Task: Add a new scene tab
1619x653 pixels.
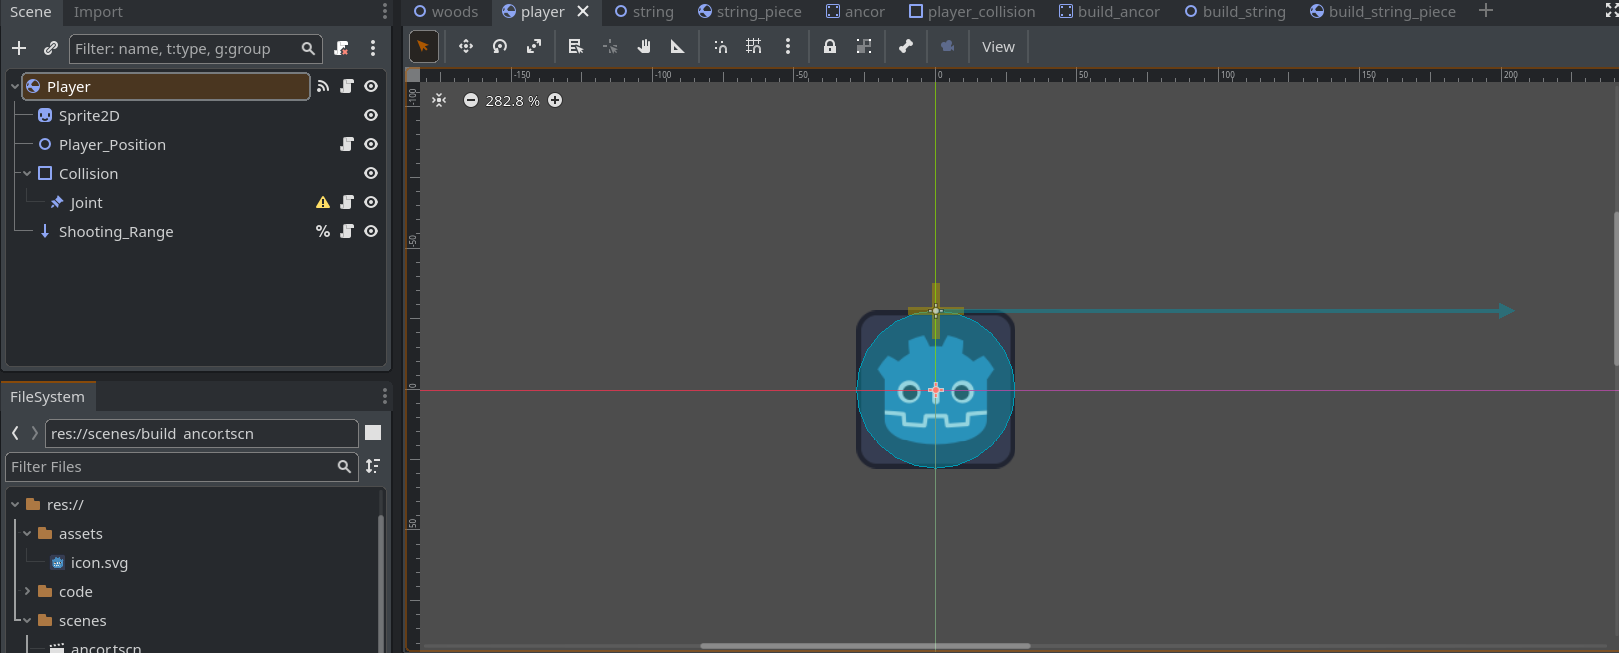Action: (1486, 11)
